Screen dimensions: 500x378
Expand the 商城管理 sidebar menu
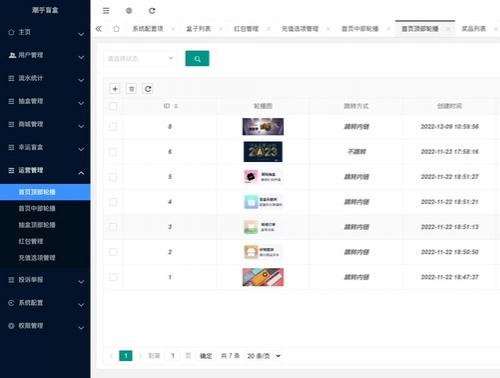[x=45, y=124]
